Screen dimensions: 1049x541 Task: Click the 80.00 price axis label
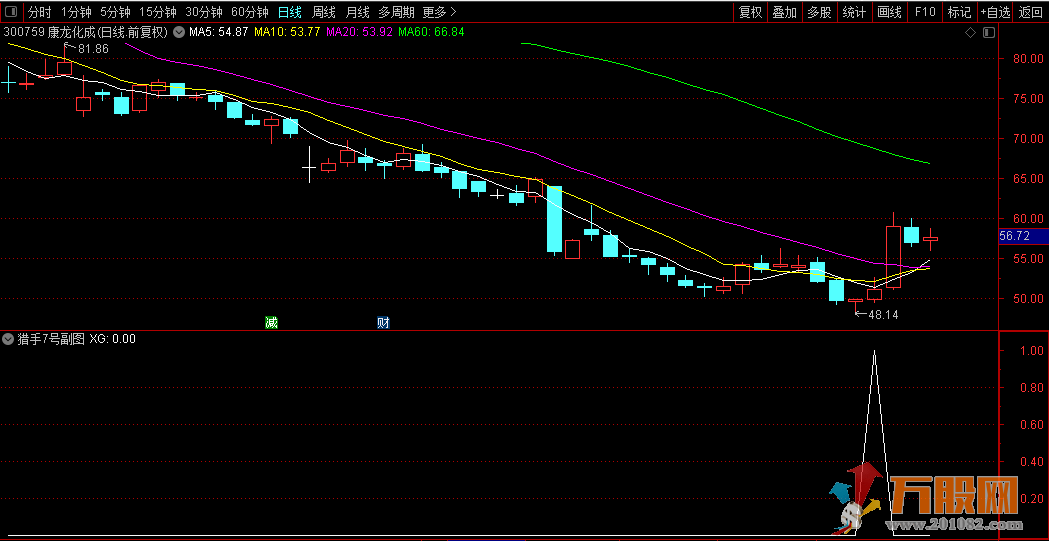tap(1030, 58)
